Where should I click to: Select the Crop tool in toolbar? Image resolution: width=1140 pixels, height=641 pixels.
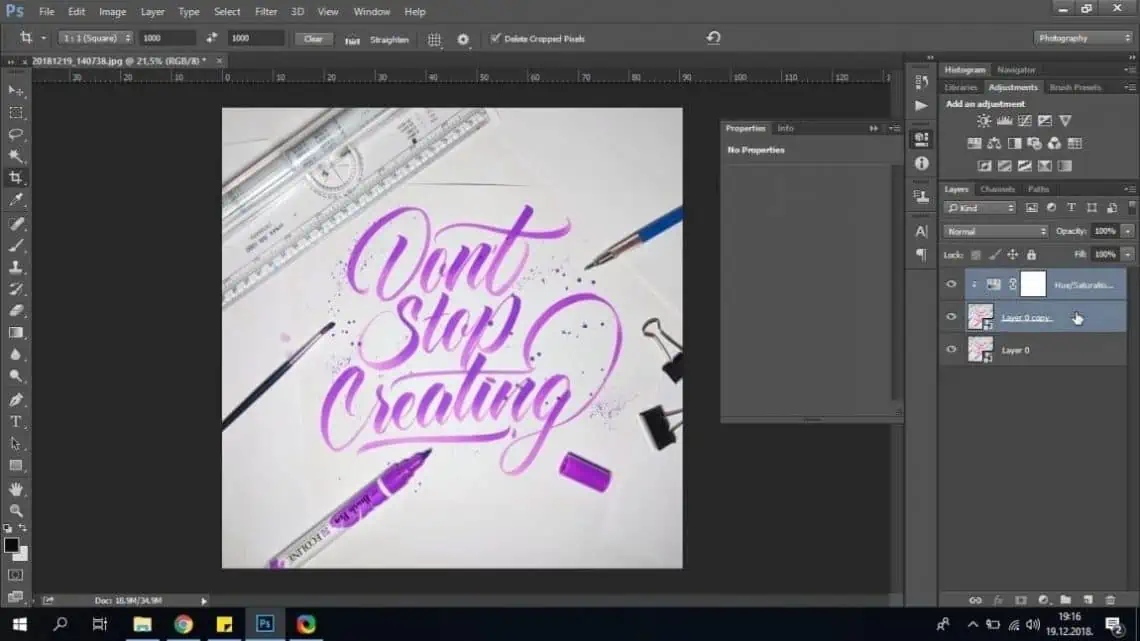16,178
